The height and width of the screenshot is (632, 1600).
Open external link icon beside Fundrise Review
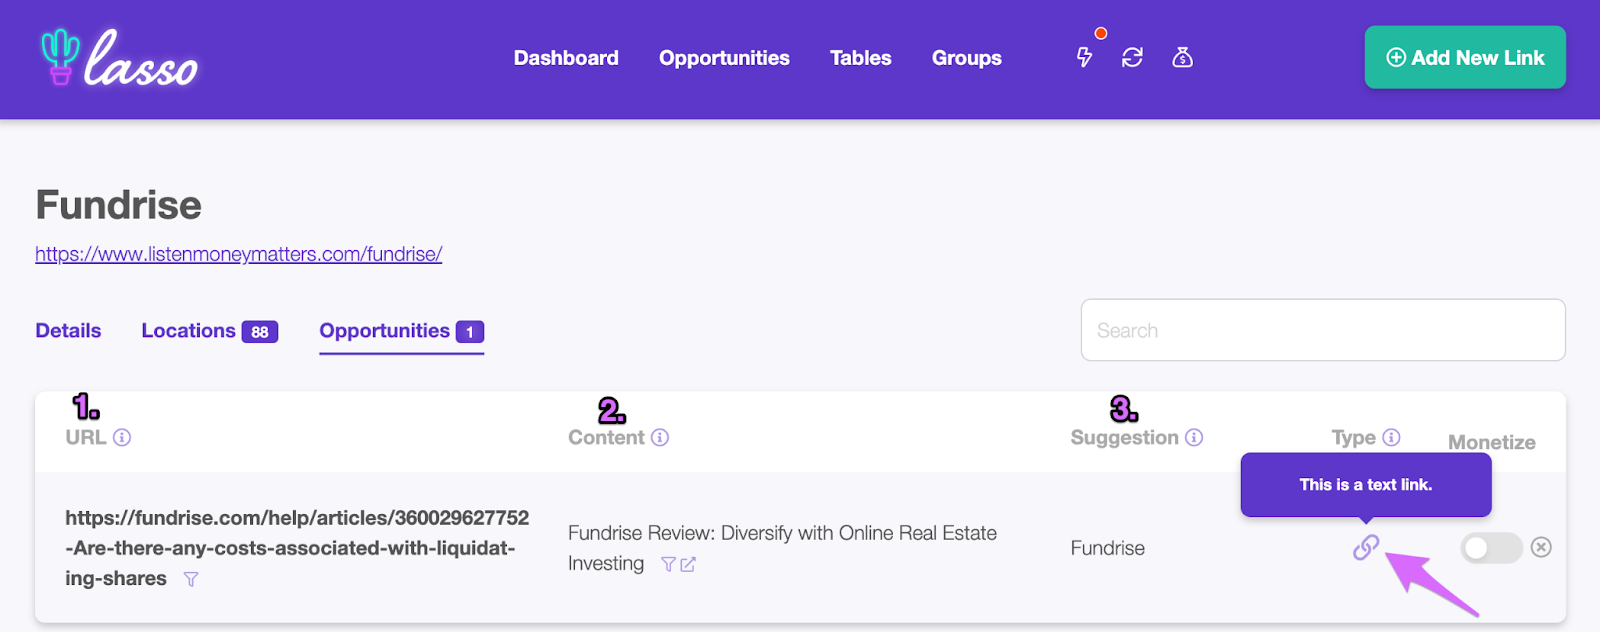click(688, 565)
